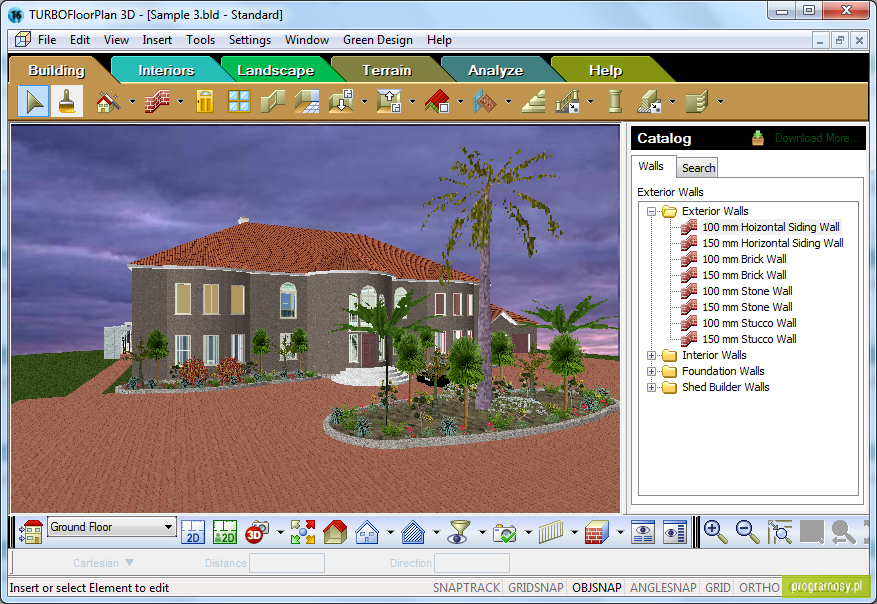The width and height of the screenshot is (877, 604).
Task: Switch to 2D plan view icon
Action: pos(193,531)
